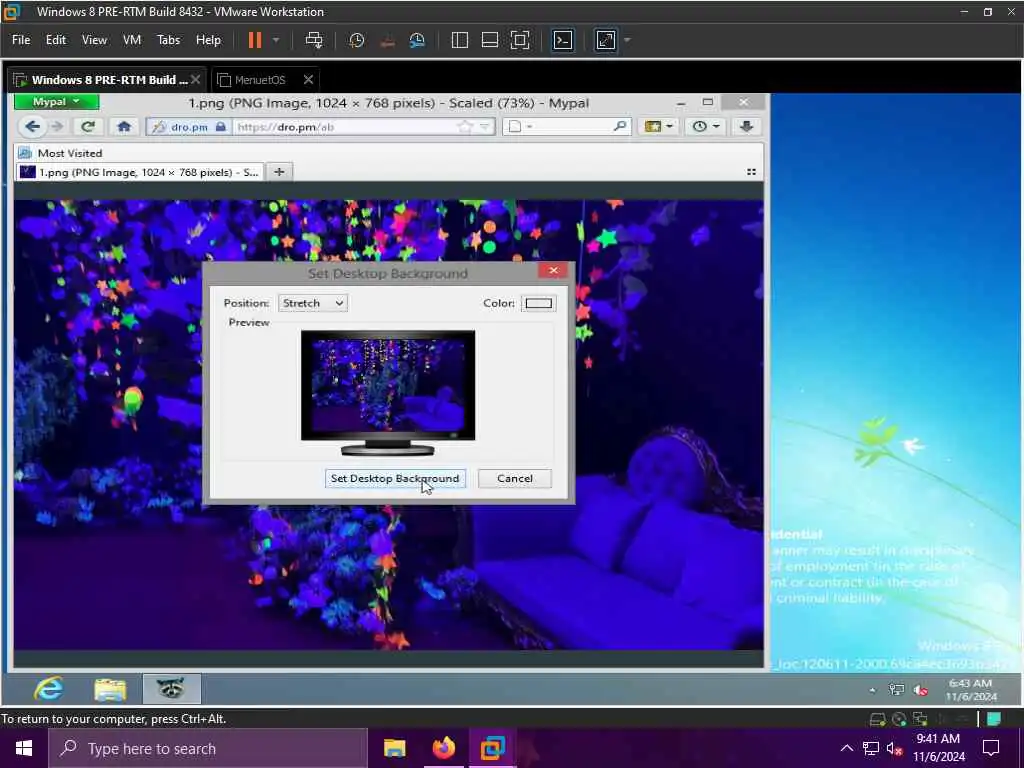
Task: Go forward in the Mypal browser
Action: point(57,127)
